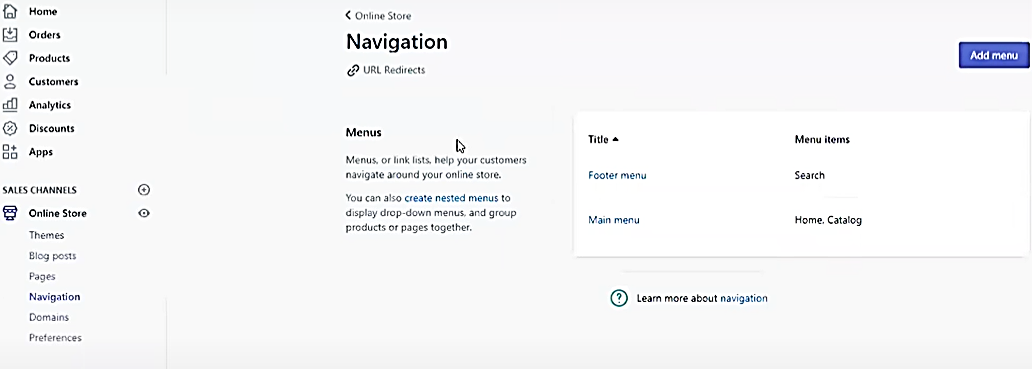Click the Discounts percent badge icon
The image size is (1032, 369).
tap(10, 128)
